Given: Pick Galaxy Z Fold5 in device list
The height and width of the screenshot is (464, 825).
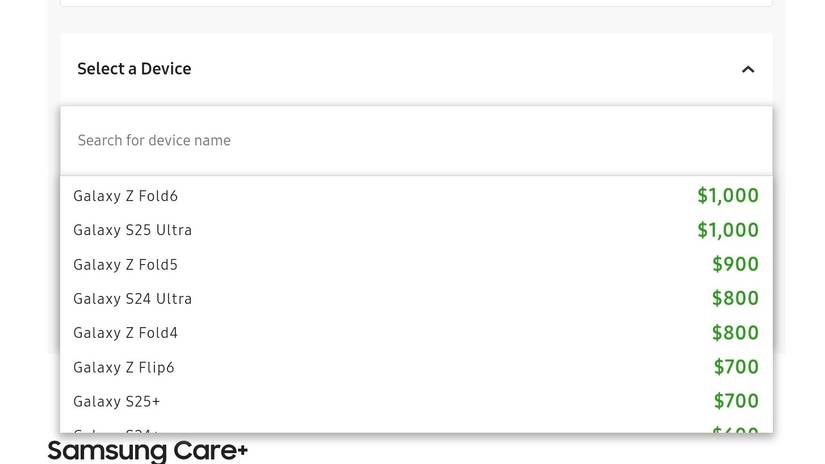Looking at the screenshot, I should [126, 265].
